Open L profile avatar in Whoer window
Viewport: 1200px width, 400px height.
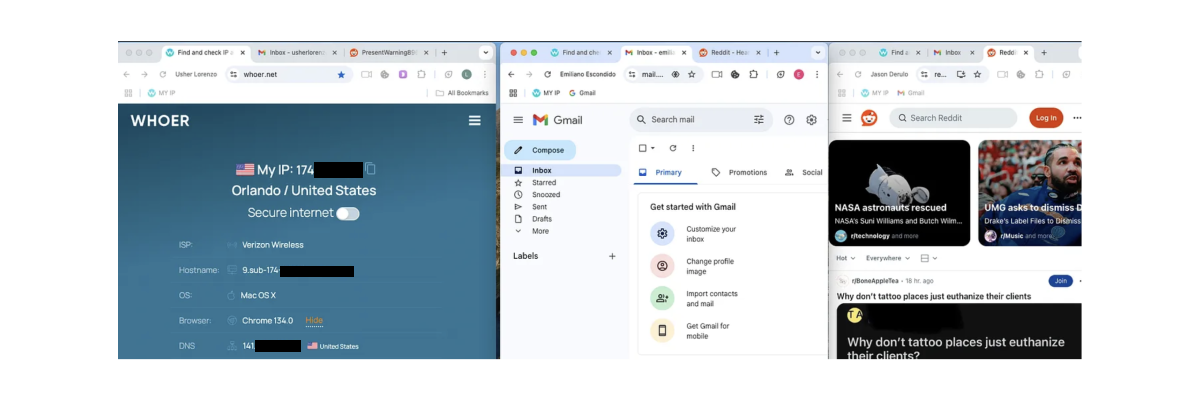tap(466, 74)
